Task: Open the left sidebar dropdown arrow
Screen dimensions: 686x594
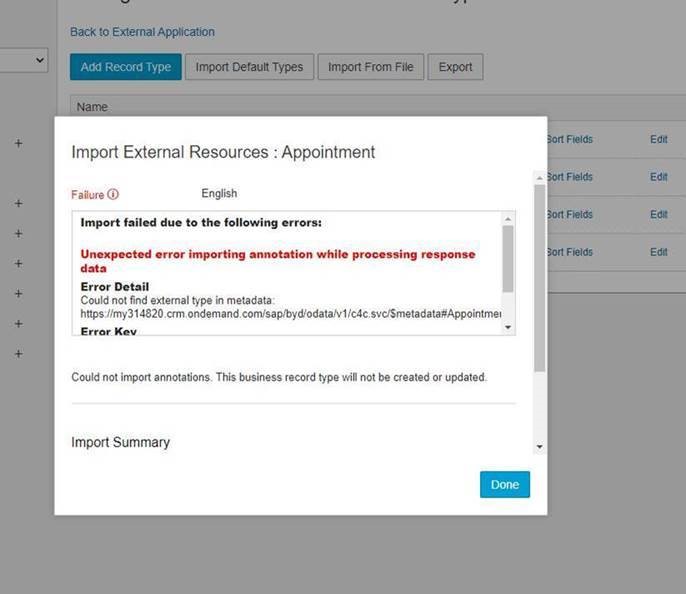Action: [x=39, y=60]
